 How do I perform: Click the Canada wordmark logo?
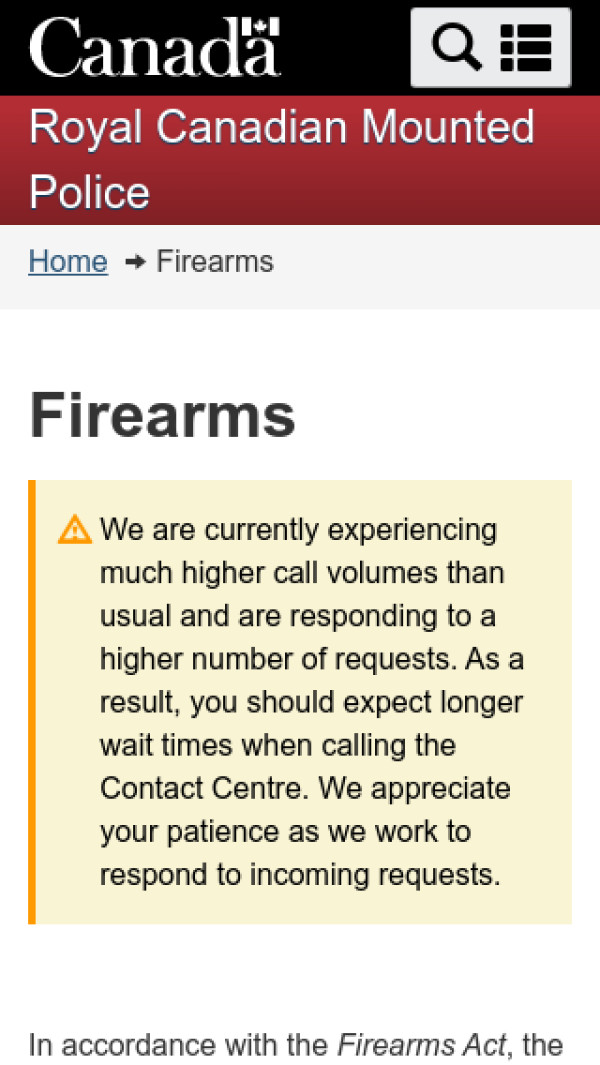tap(155, 47)
